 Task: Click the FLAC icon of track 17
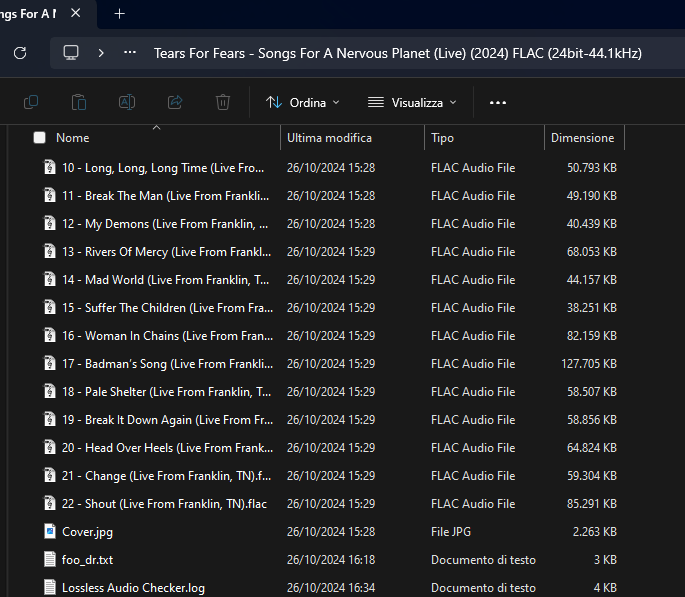click(x=50, y=363)
